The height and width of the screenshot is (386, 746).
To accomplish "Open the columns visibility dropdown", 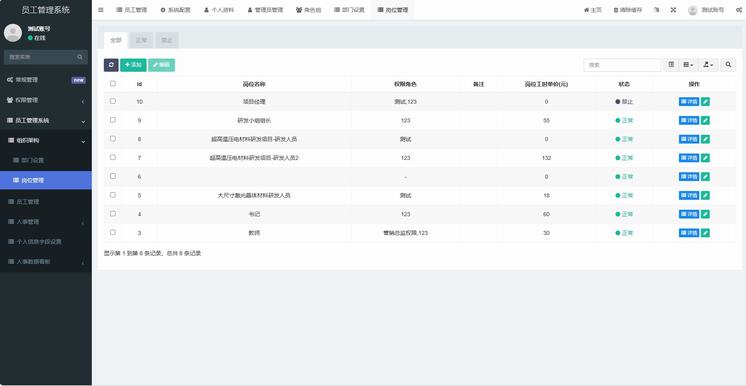I will (688, 65).
